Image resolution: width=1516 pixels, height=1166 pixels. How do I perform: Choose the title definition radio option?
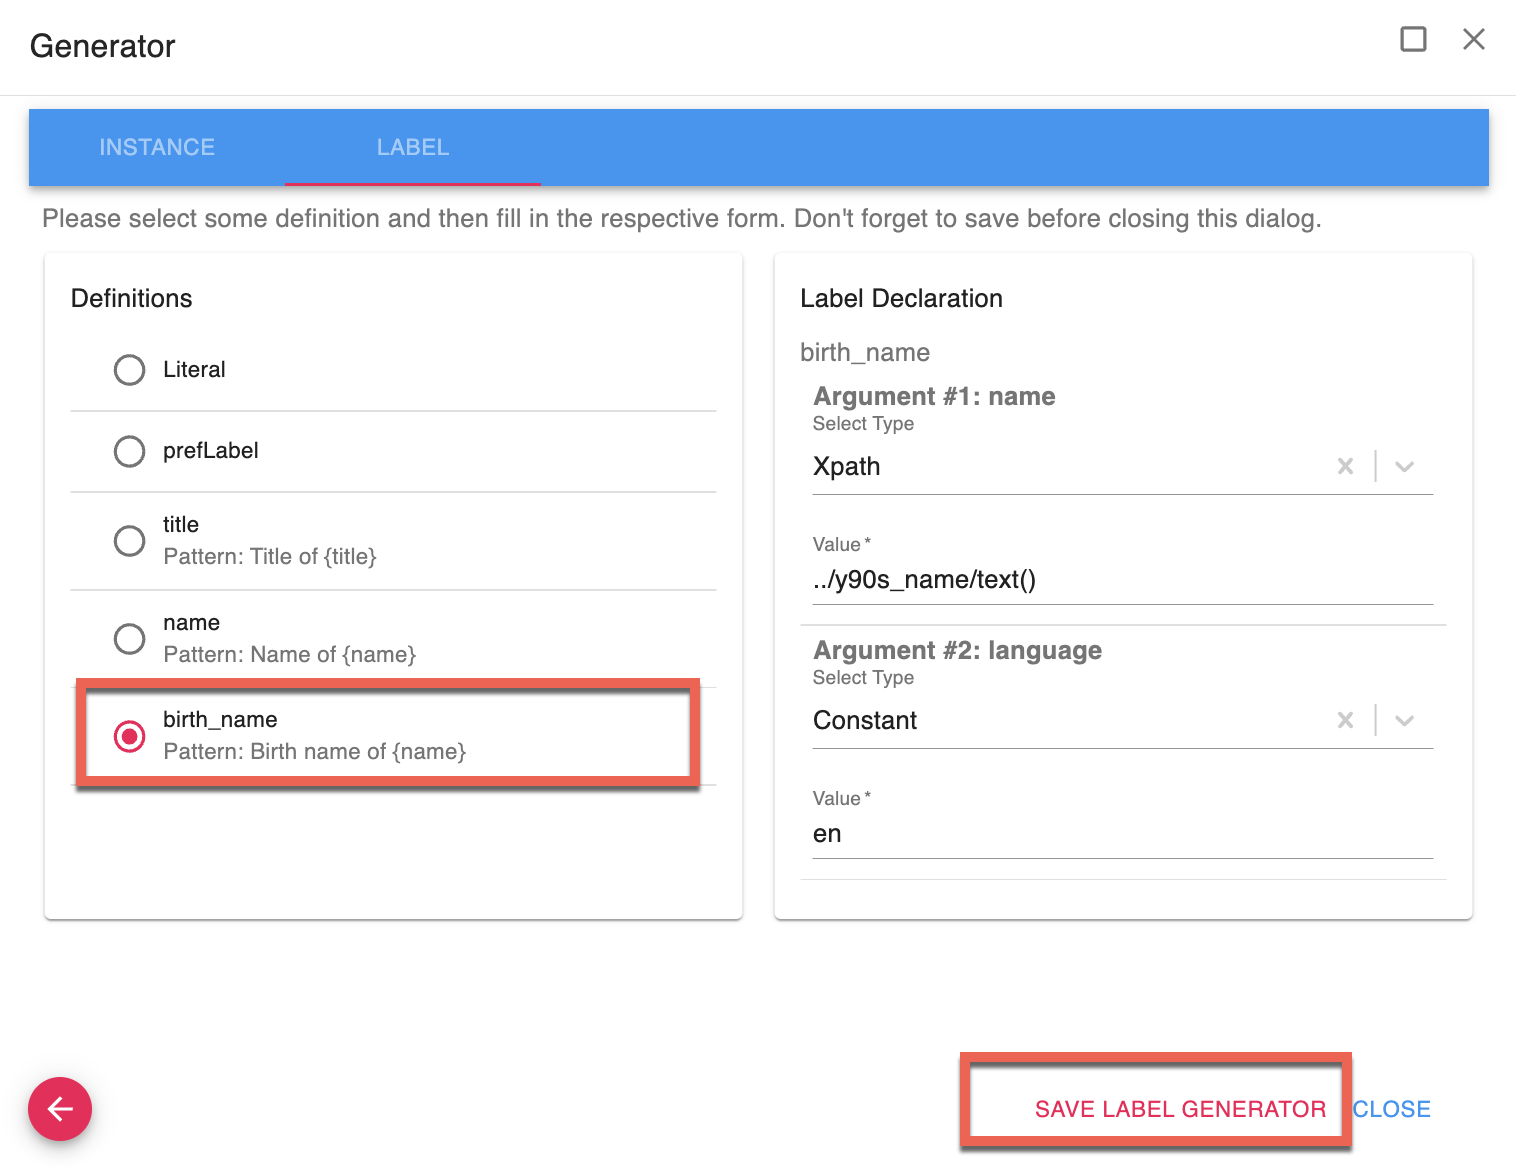129,541
